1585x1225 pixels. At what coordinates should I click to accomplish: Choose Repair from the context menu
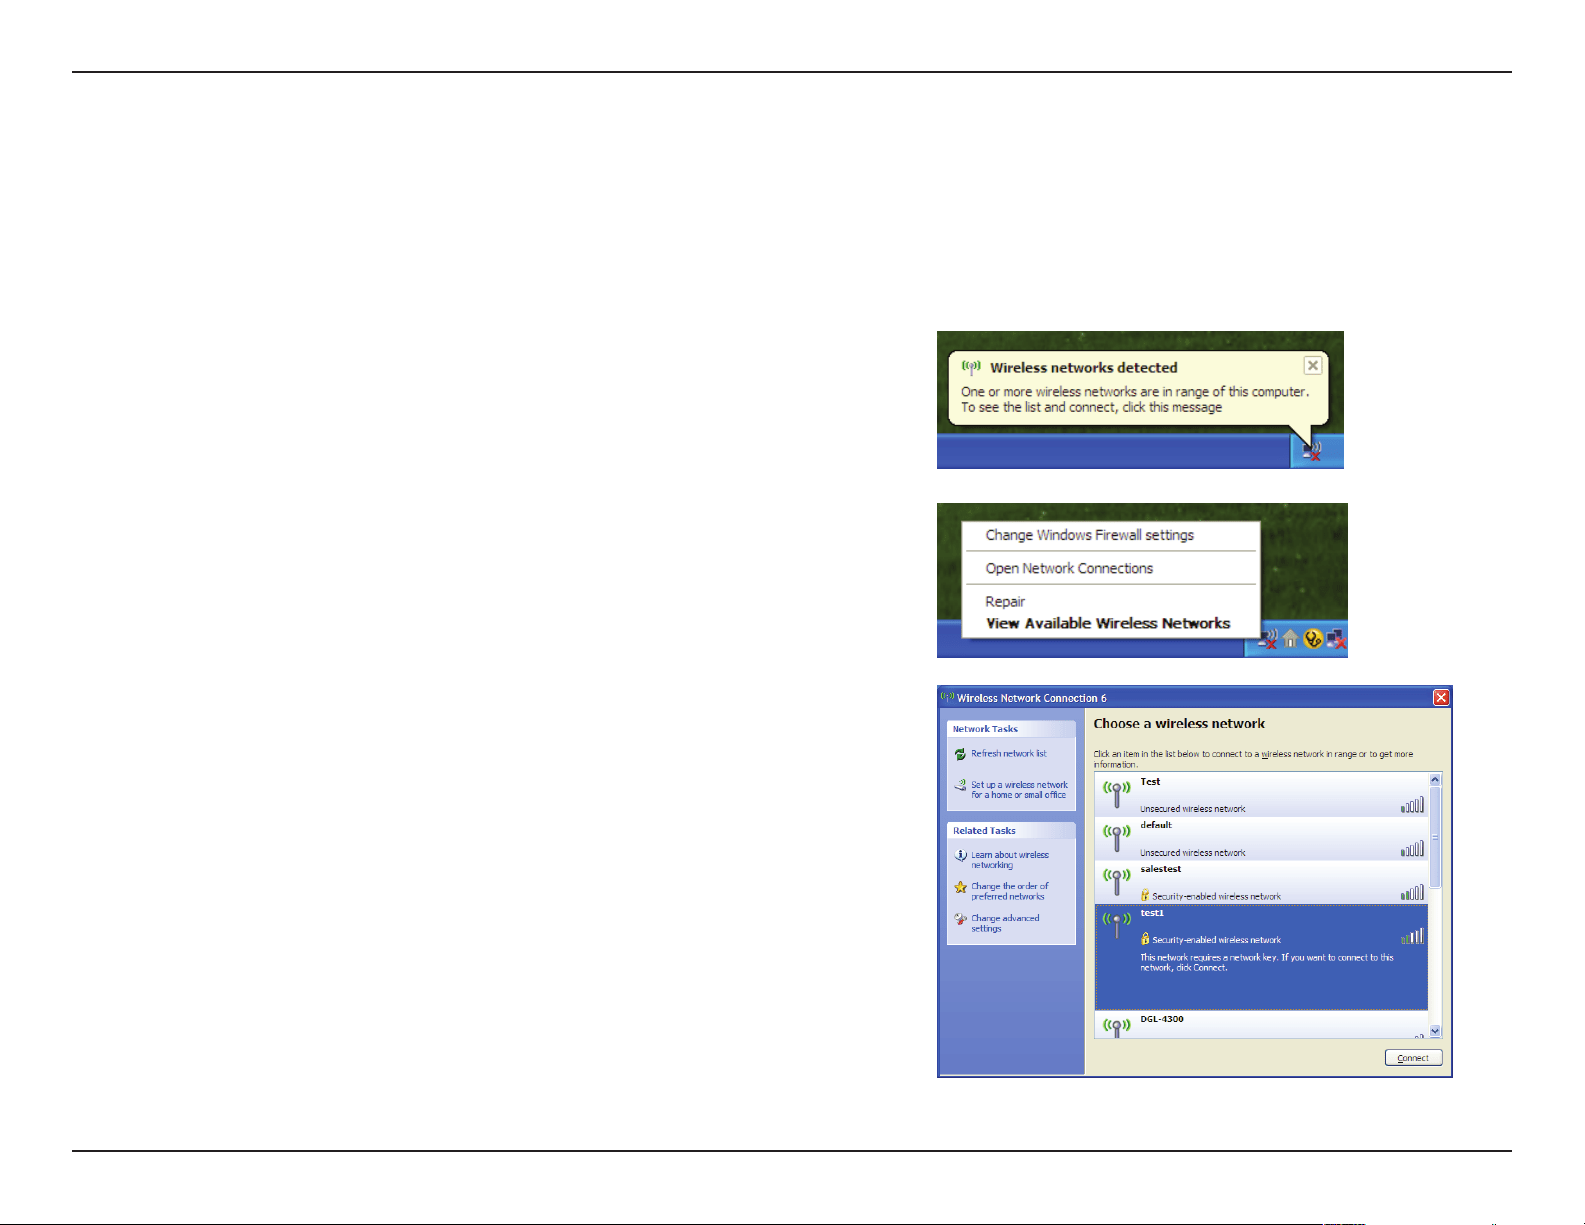(1005, 601)
